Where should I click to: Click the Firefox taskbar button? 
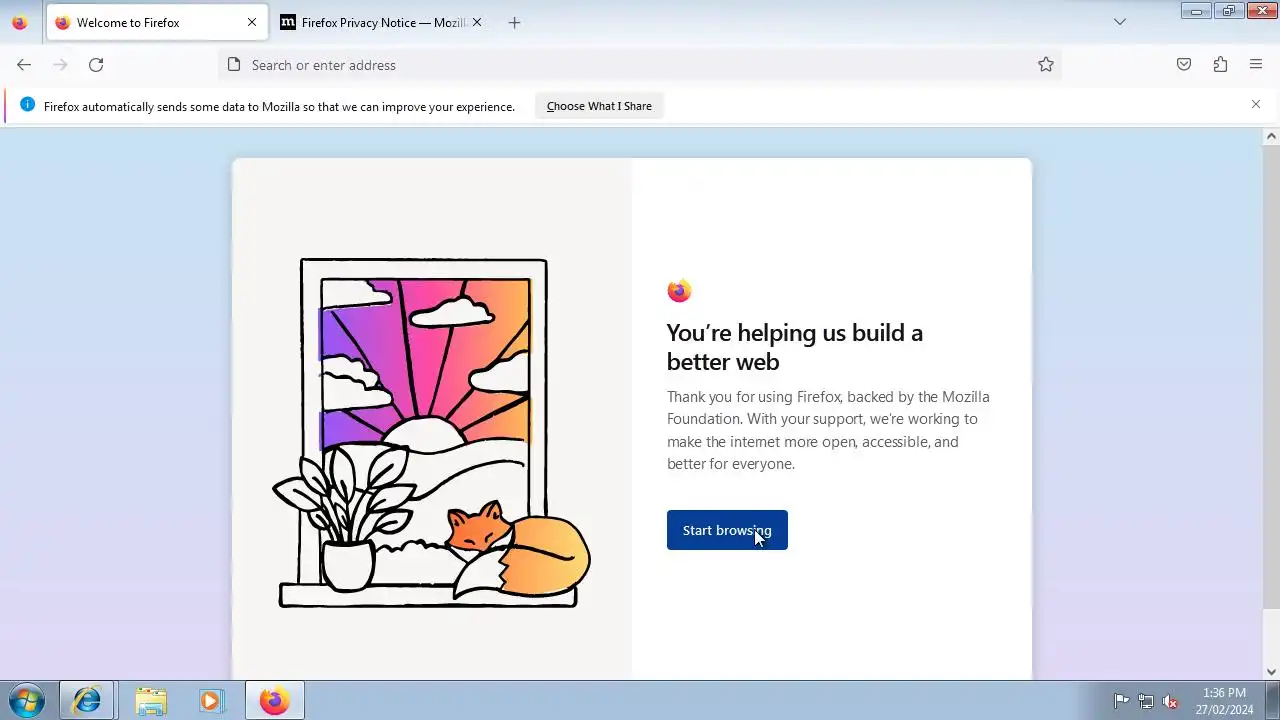tap(275, 700)
